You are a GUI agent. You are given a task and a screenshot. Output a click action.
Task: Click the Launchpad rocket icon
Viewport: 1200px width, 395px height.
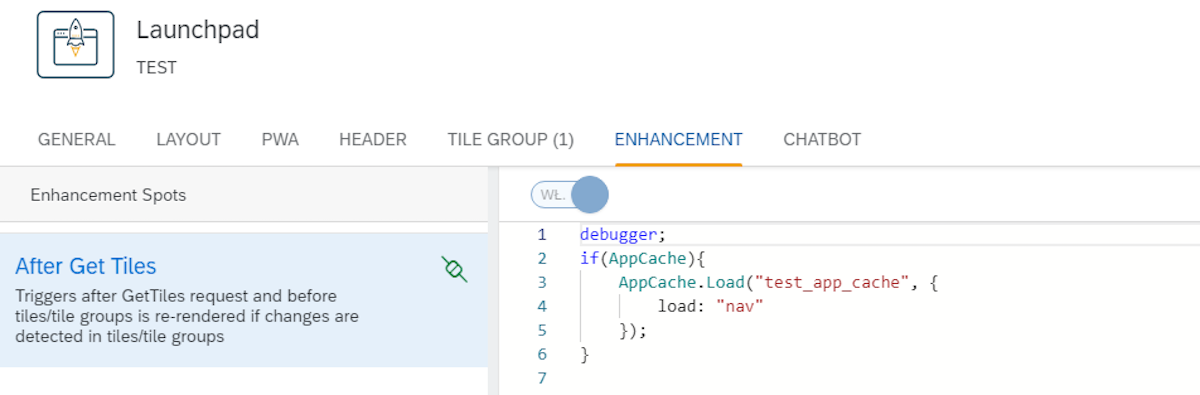click(x=75, y=45)
